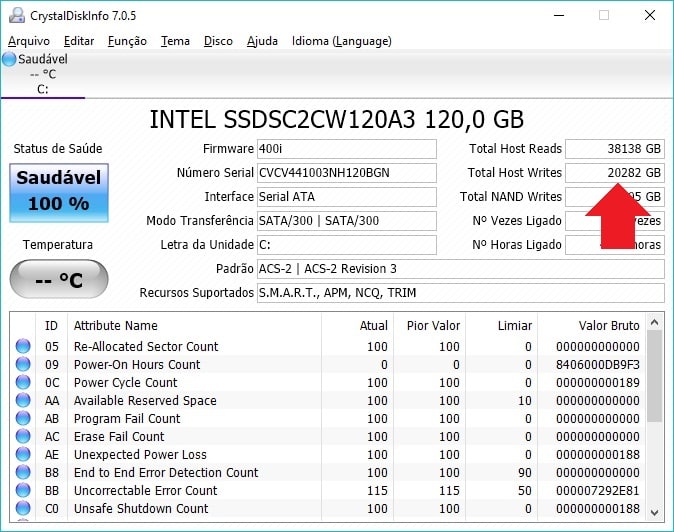Click the Total Host Writes value 20282 GB
Viewport: 674px width, 532px height.
[x=615, y=173]
